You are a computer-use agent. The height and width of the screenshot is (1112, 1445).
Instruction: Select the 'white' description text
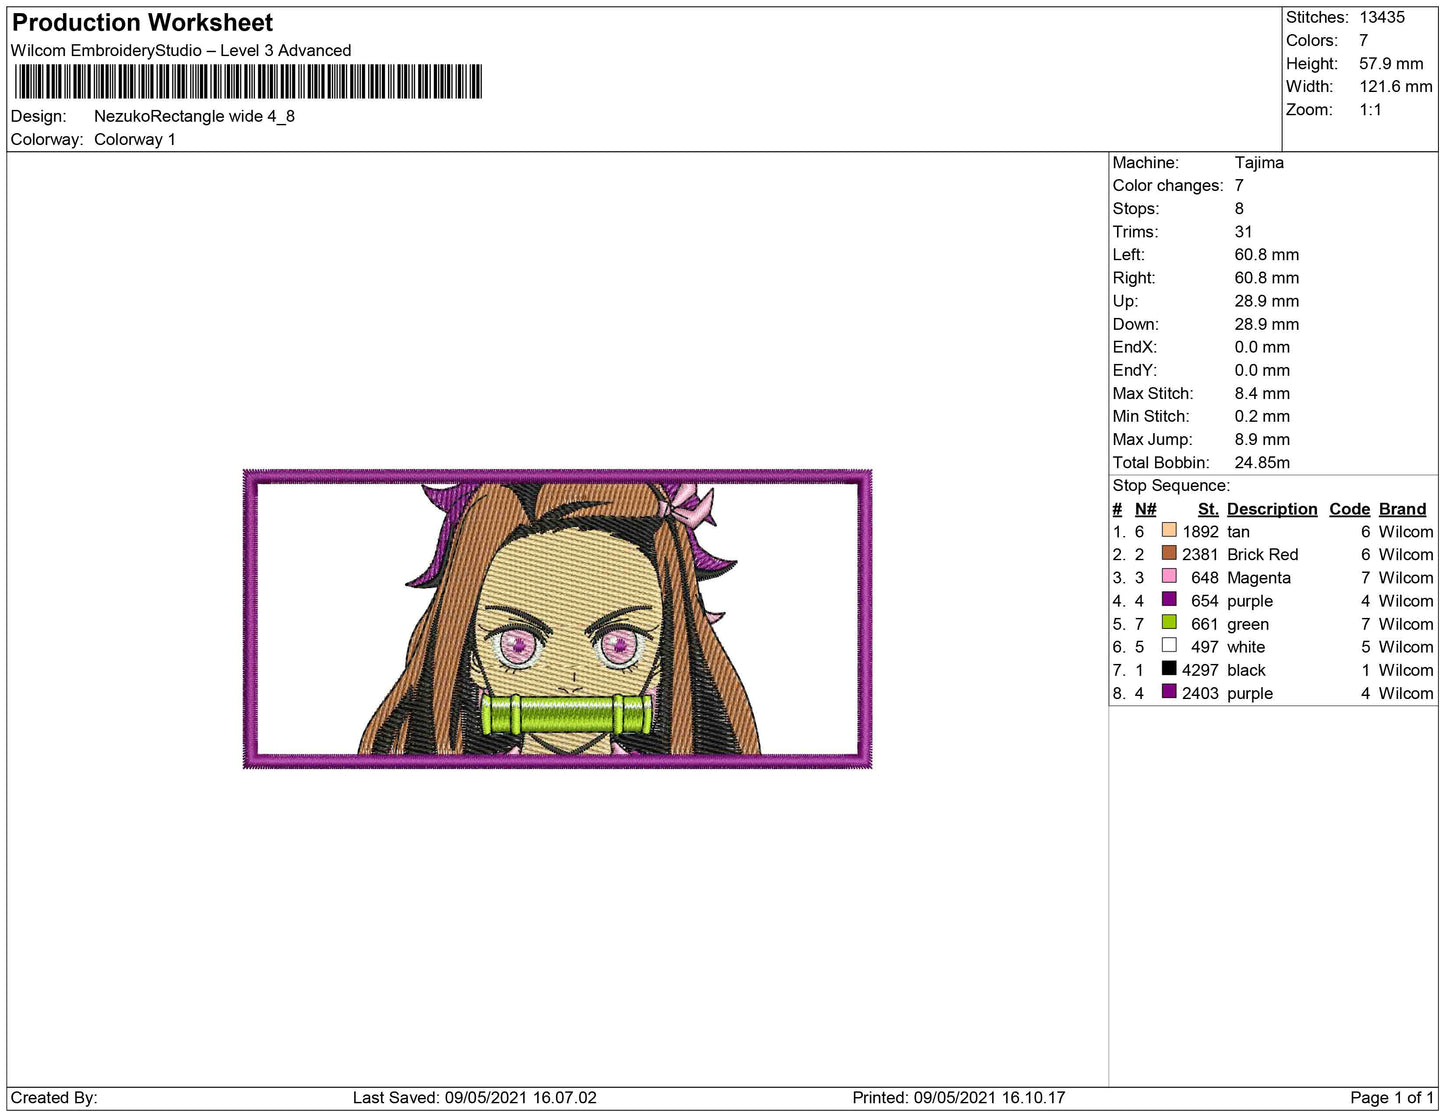[x=1246, y=647]
